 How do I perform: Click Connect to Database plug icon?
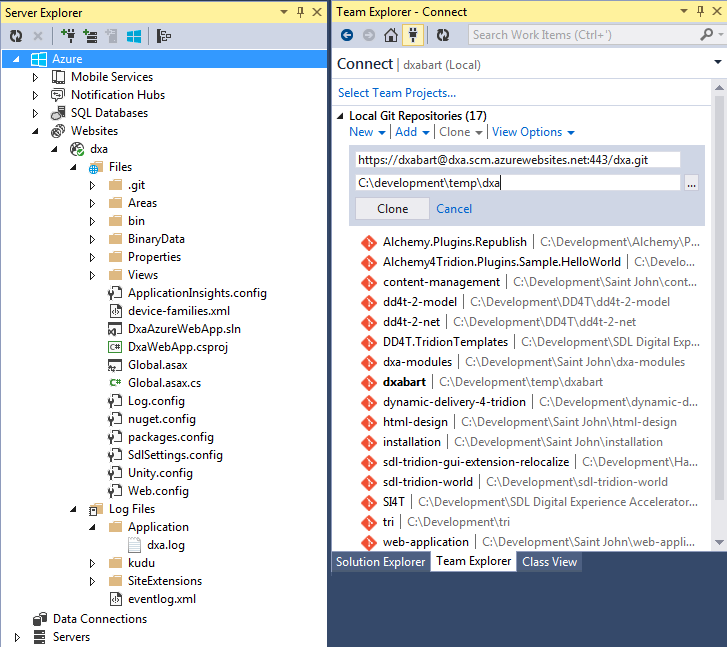click(69, 36)
